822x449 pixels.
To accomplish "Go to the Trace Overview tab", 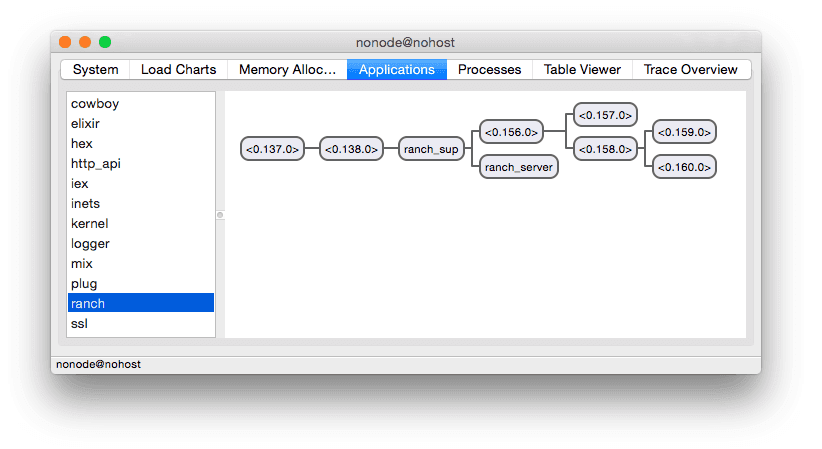I will [x=690, y=69].
